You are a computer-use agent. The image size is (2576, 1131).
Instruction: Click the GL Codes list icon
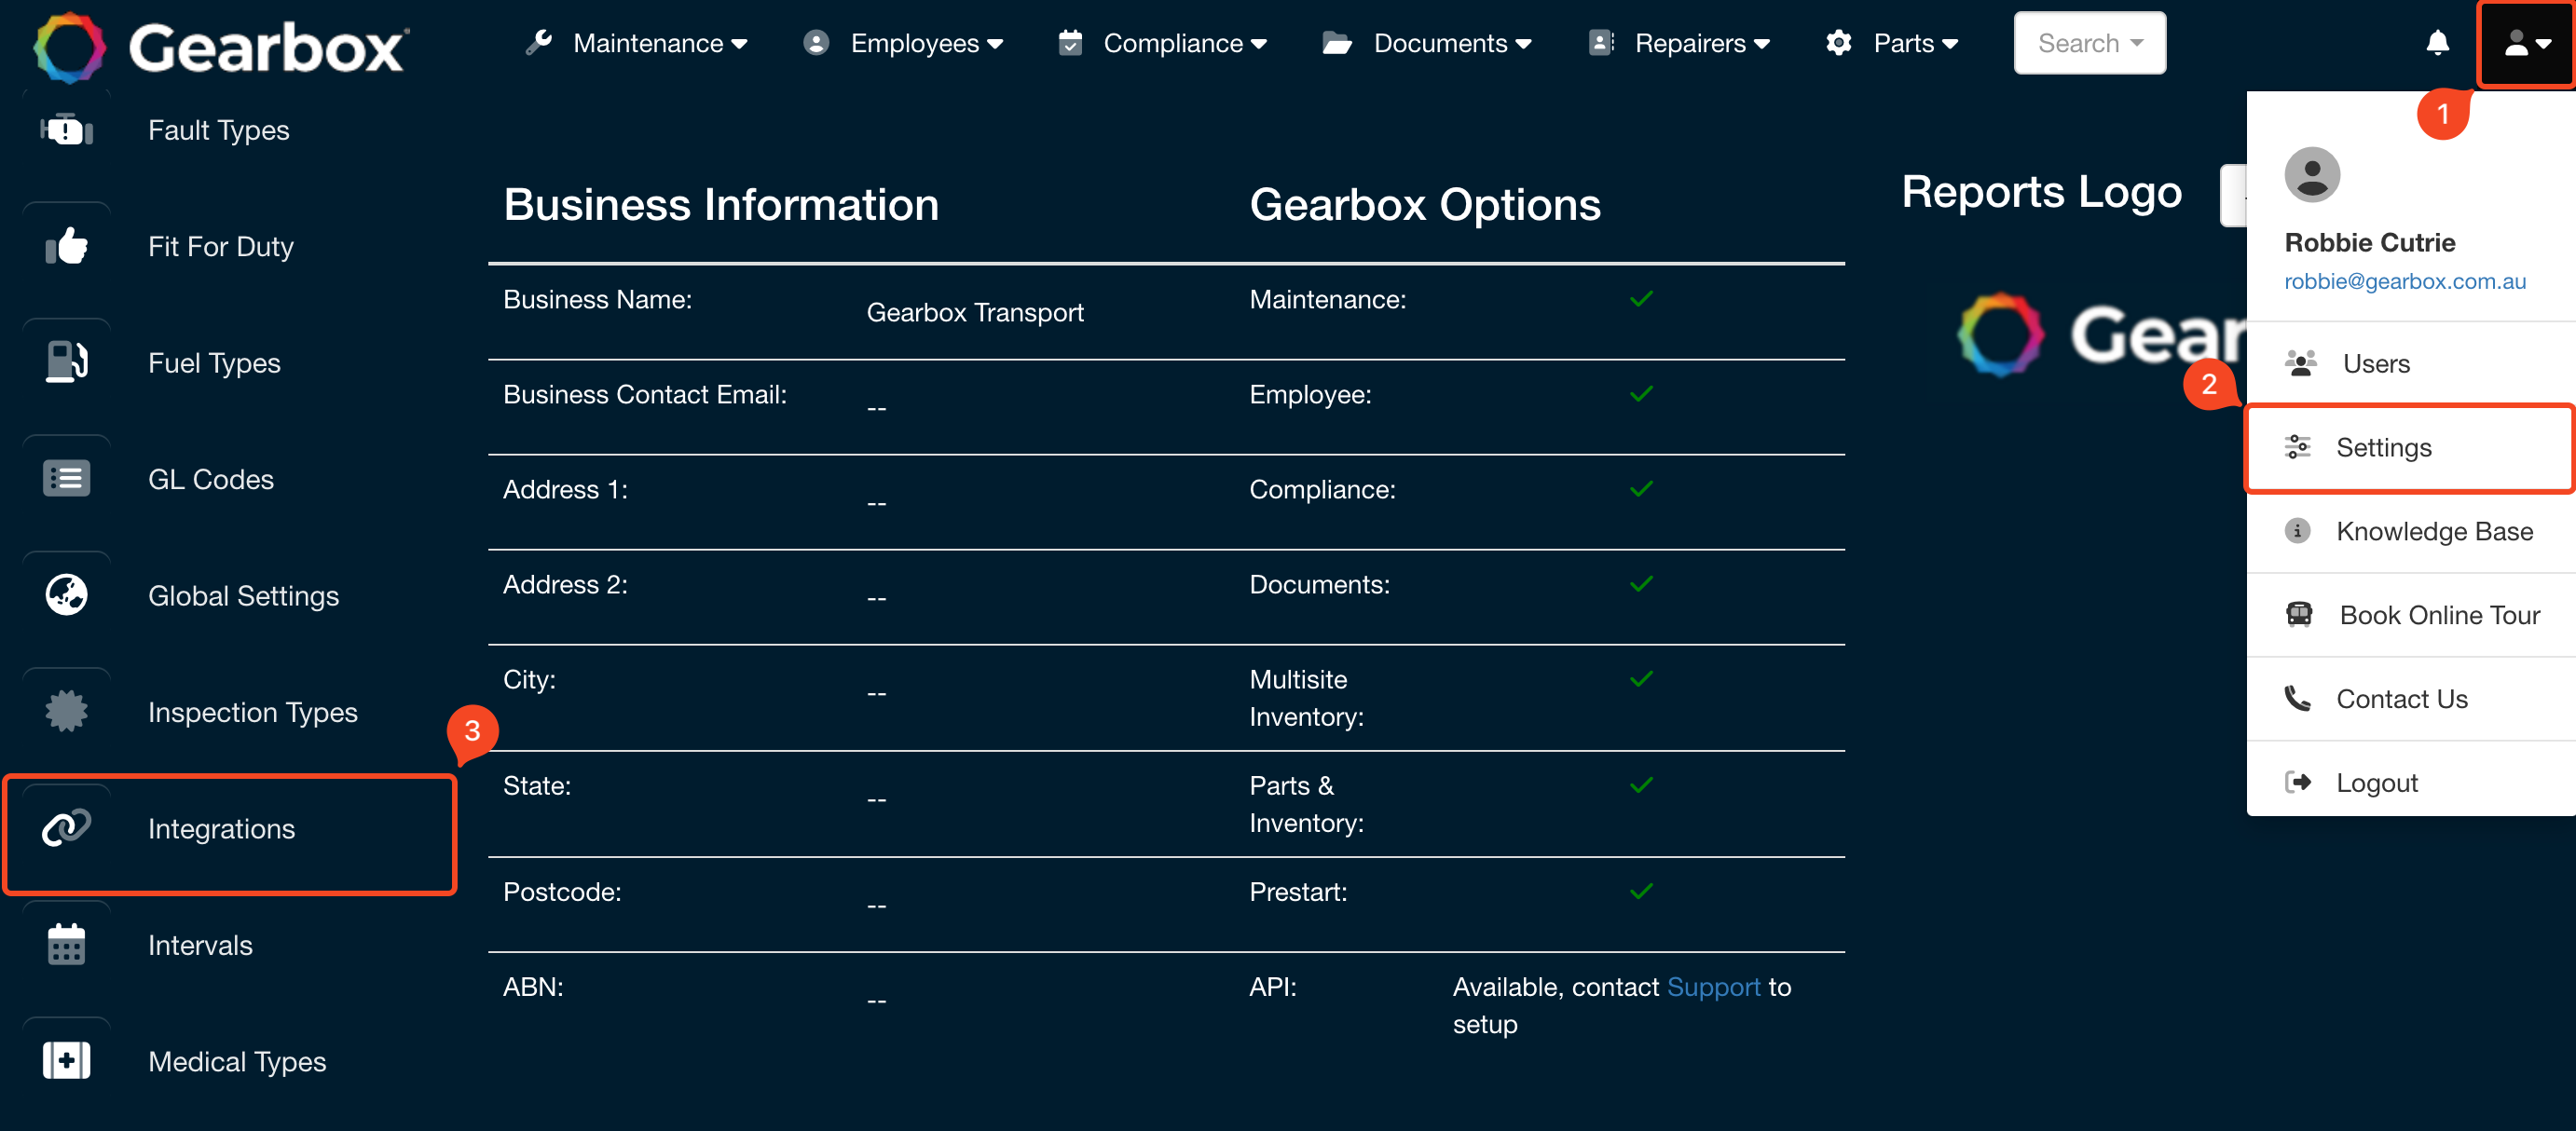pos(66,479)
